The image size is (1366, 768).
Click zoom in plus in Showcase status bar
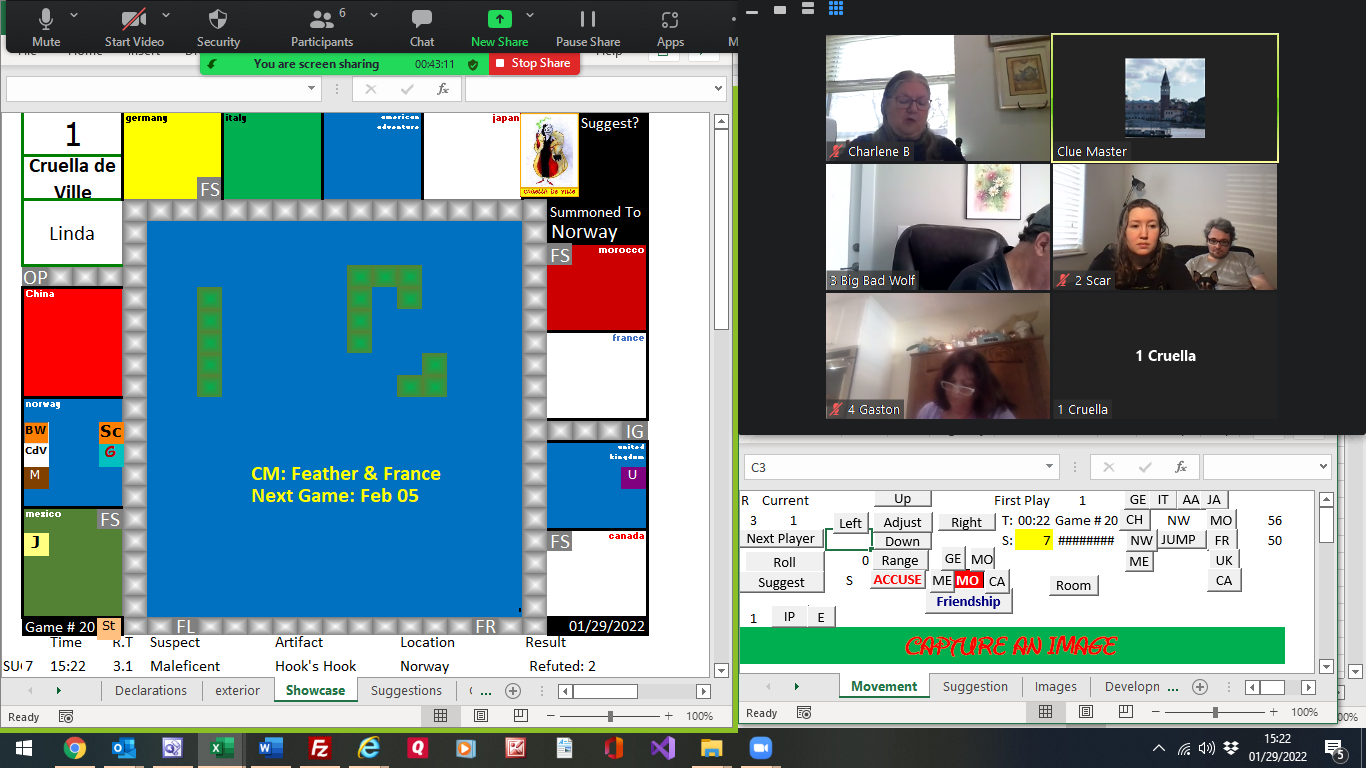point(668,716)
